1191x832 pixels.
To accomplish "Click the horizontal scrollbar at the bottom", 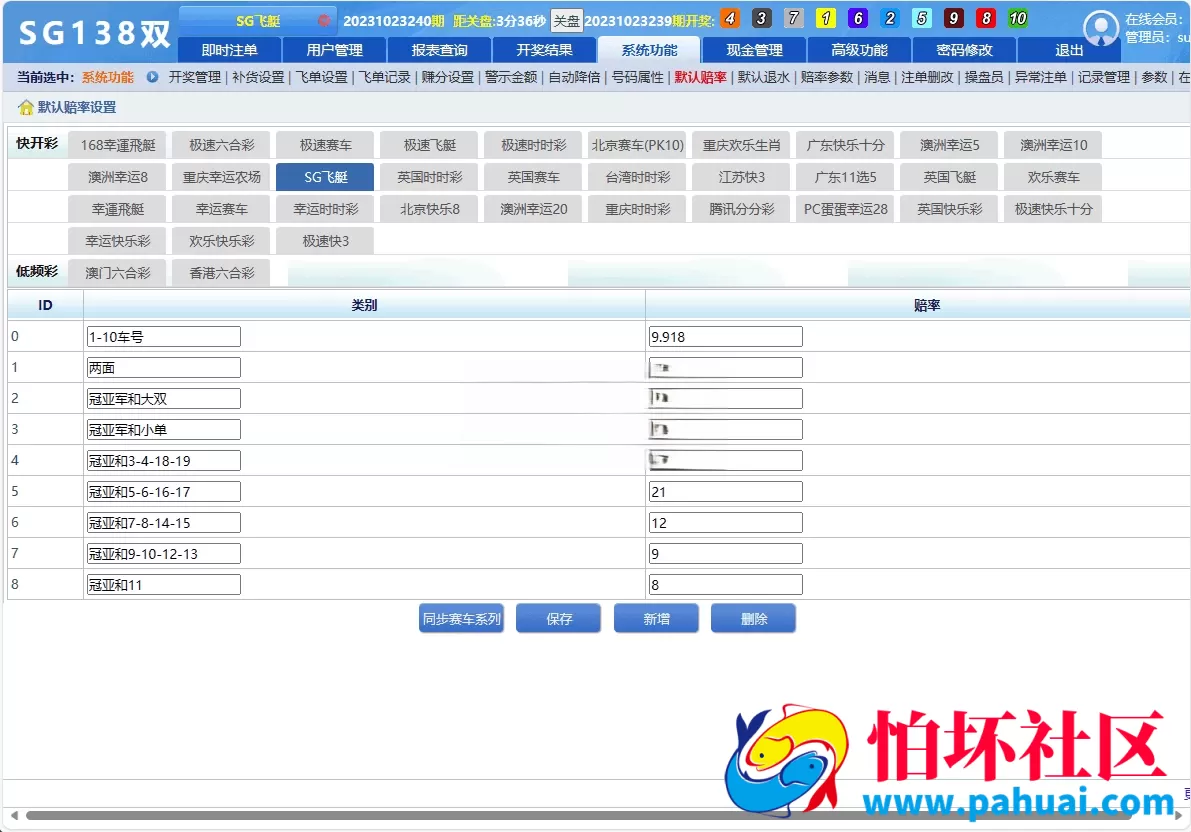I will [x=577, y=815].
